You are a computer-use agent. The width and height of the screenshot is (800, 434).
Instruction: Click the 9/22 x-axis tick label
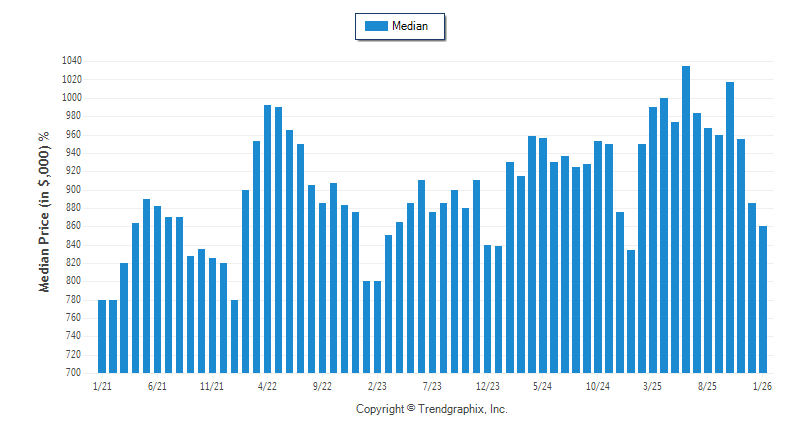pos(322,385)
